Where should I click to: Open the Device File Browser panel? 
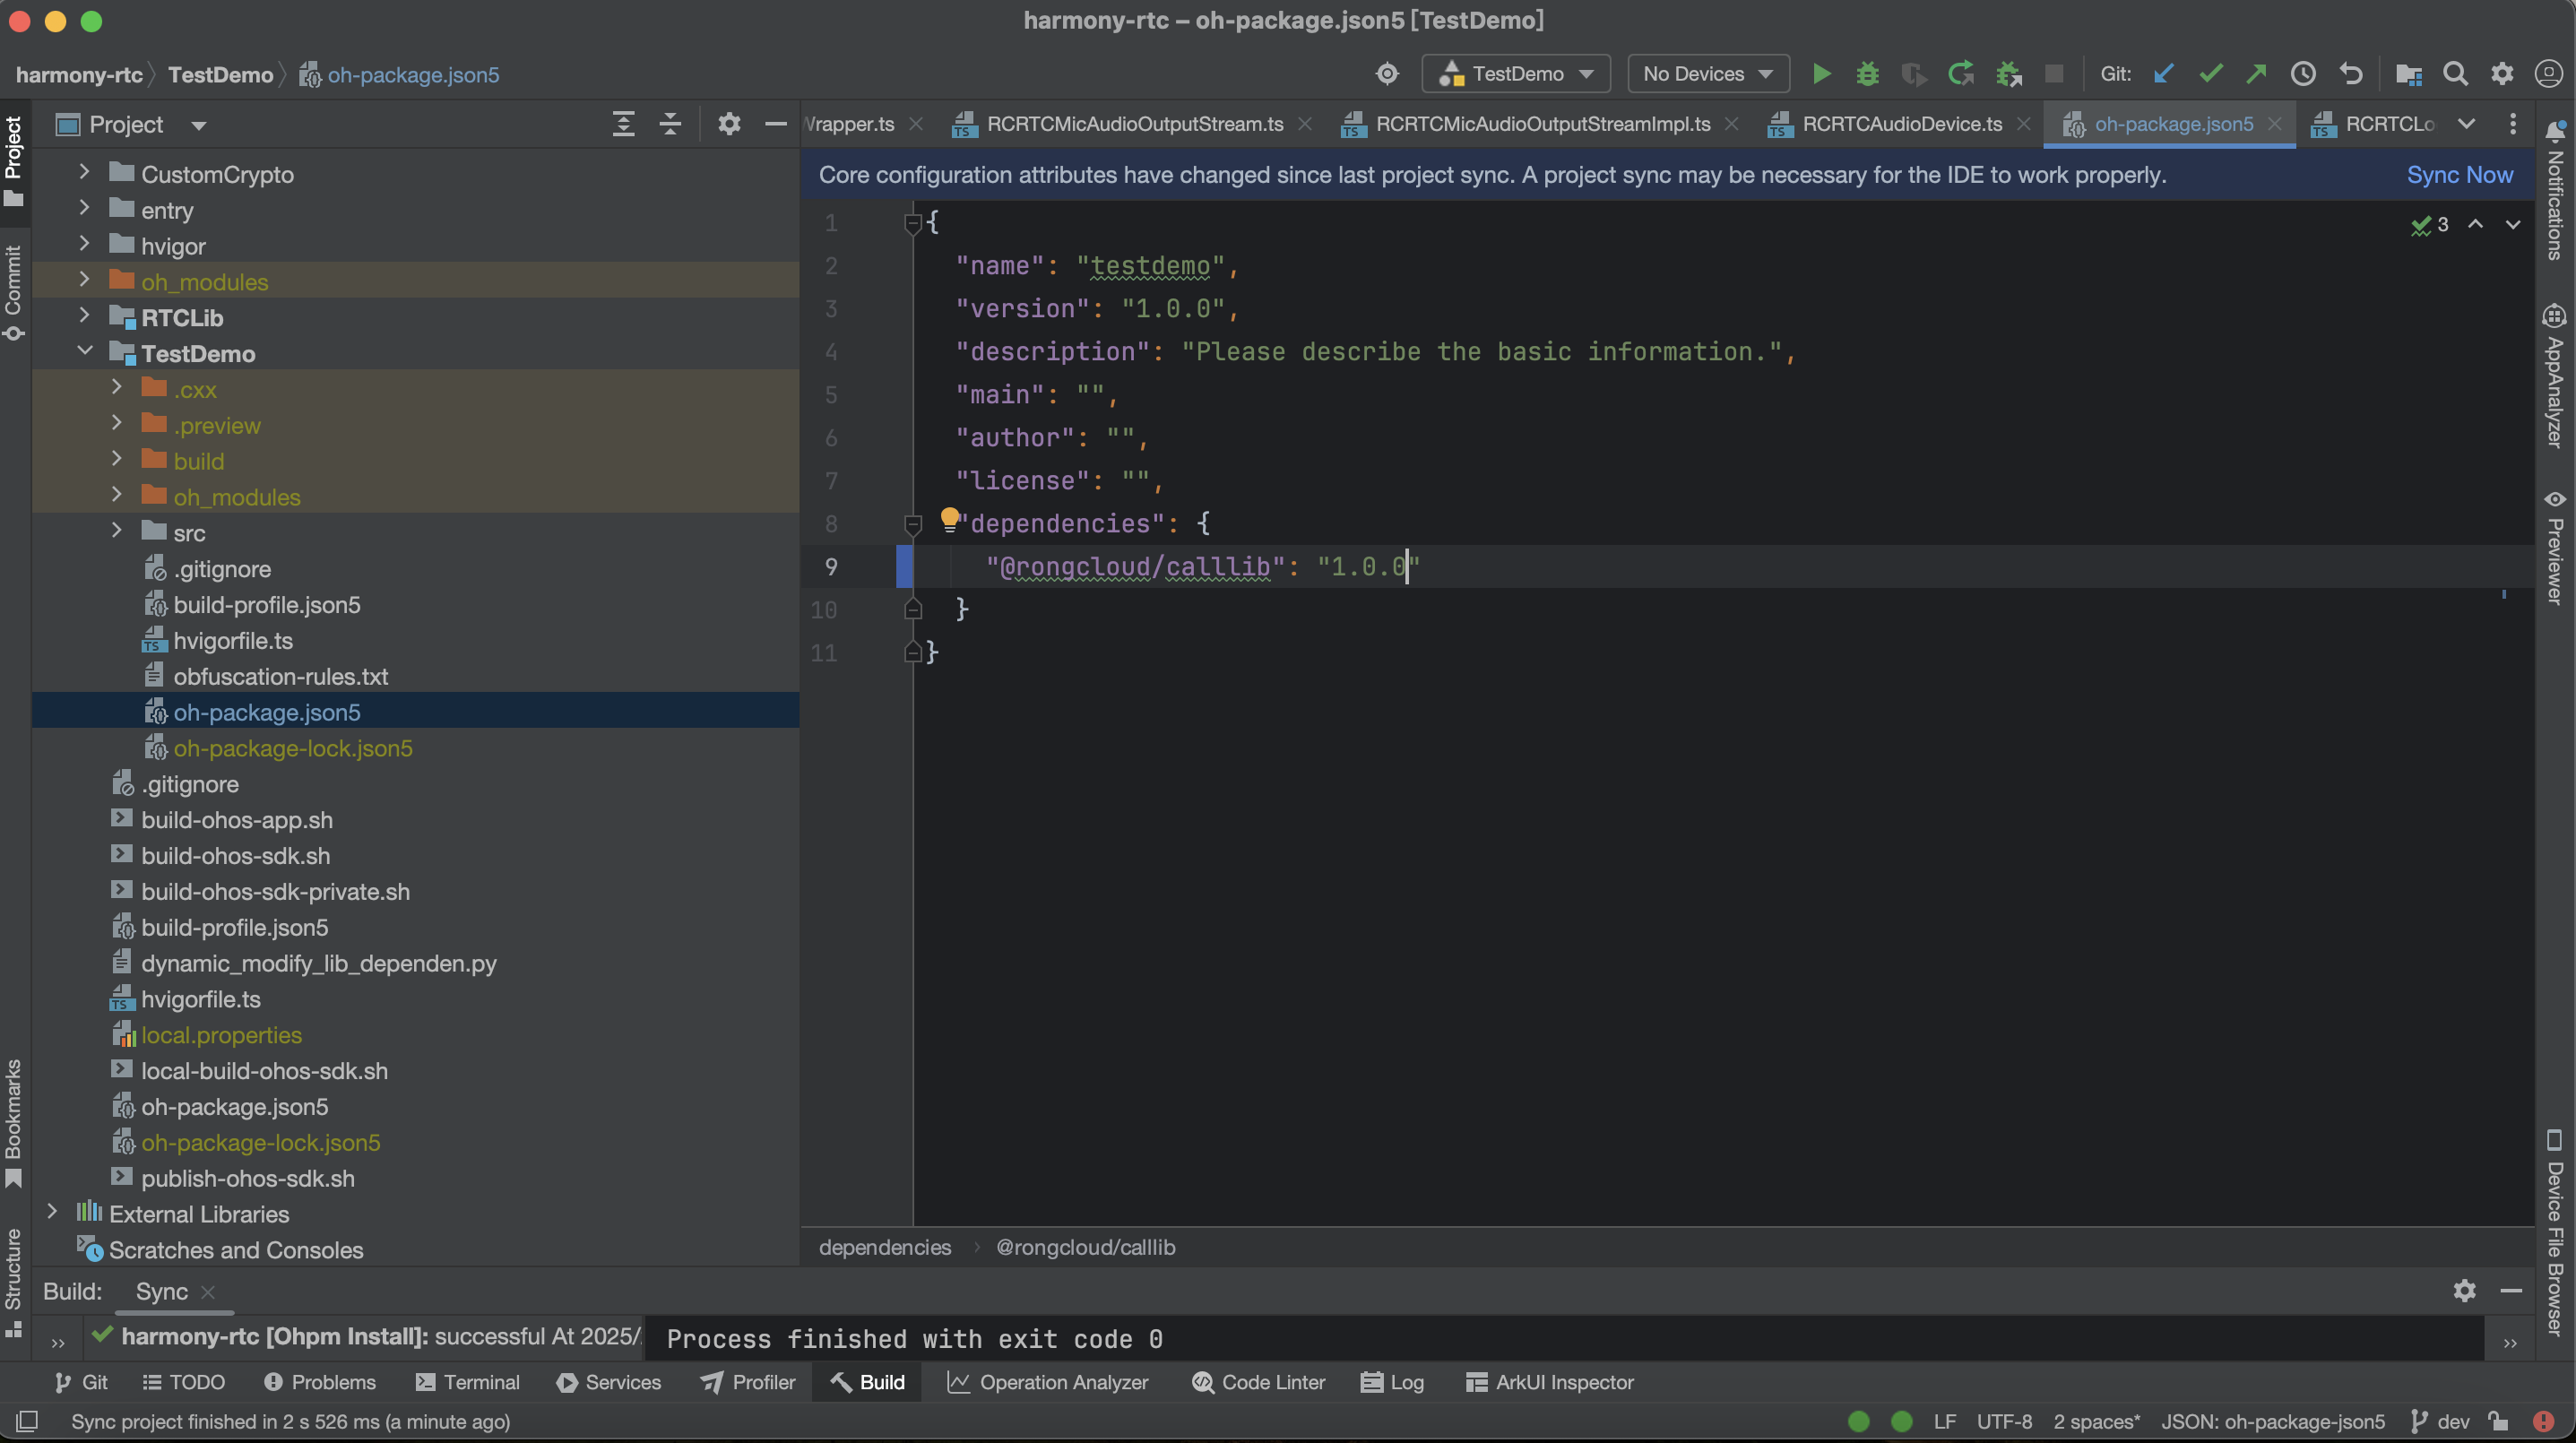click(x=2555, y=1232)
